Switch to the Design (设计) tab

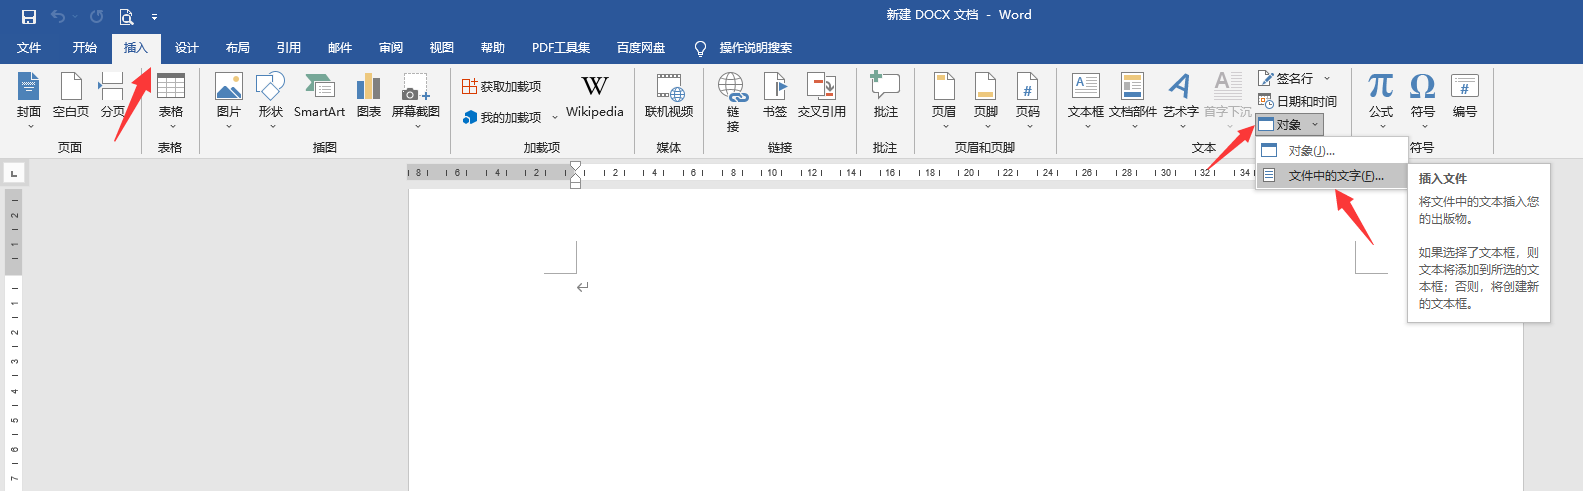coord(187,48)
